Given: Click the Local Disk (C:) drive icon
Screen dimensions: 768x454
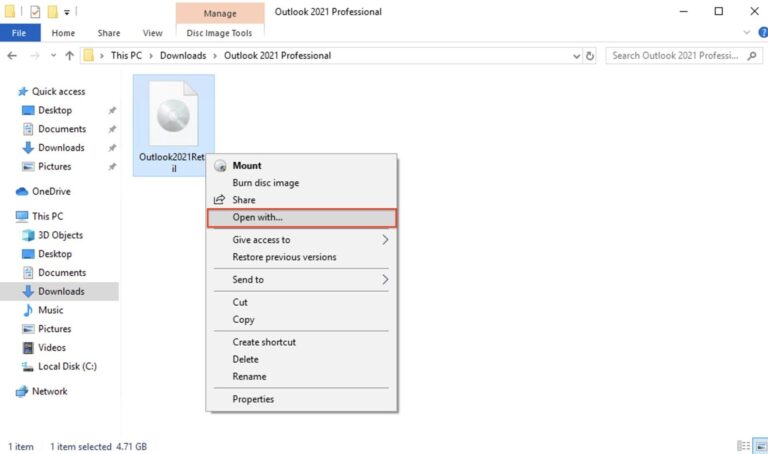Looking at the screenshot, I should (x=28, y=366).
